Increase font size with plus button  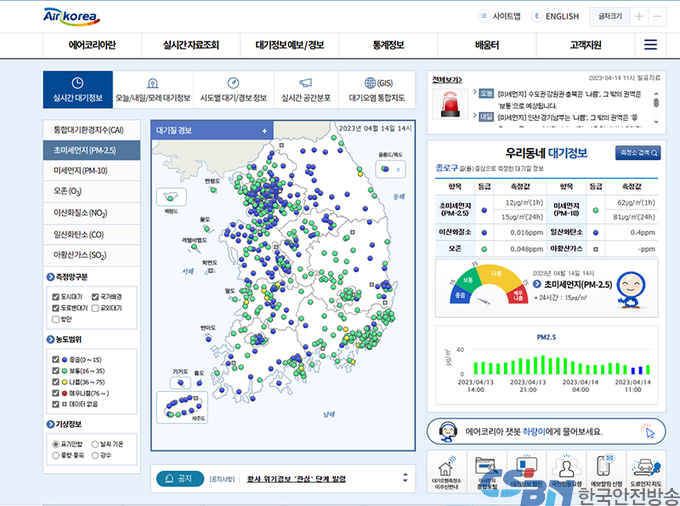point(639,16)
